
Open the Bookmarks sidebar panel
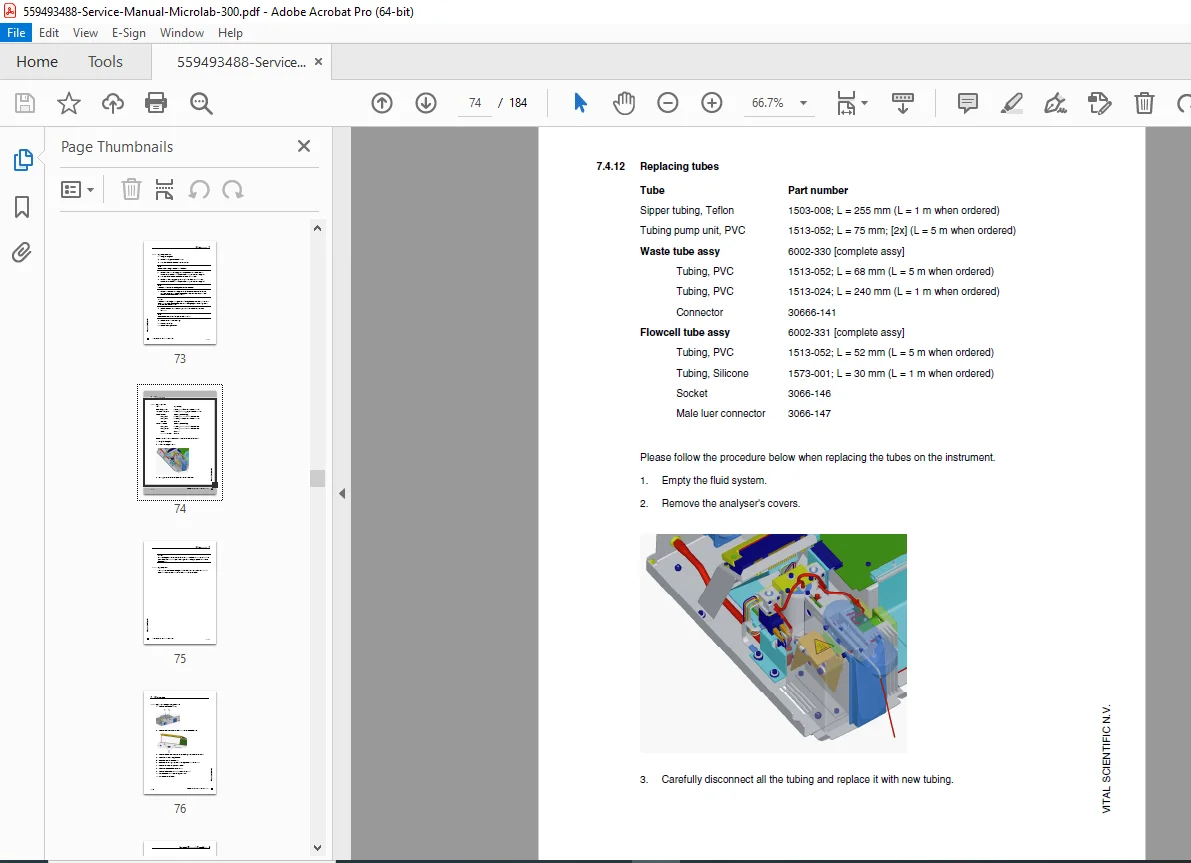[22, 207]
